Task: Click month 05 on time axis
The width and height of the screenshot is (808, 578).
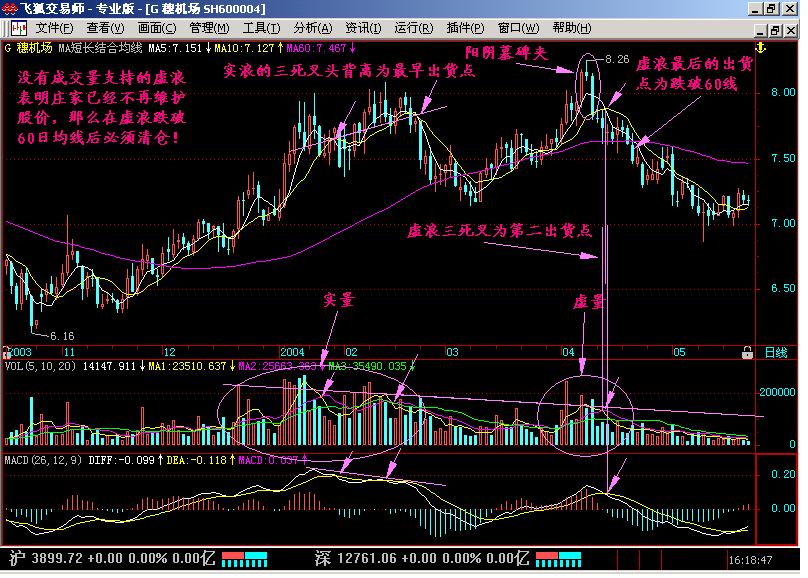Action: click(679, 352)
